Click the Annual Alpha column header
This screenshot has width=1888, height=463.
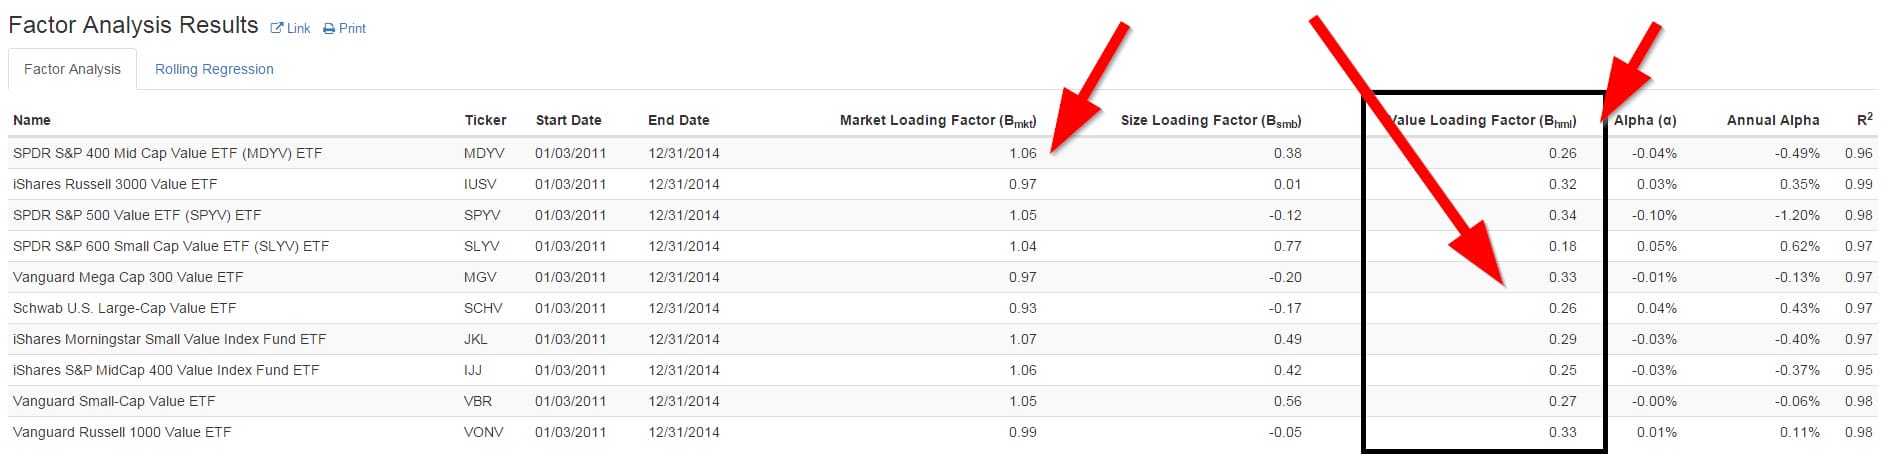click(x=1772, y=120)
